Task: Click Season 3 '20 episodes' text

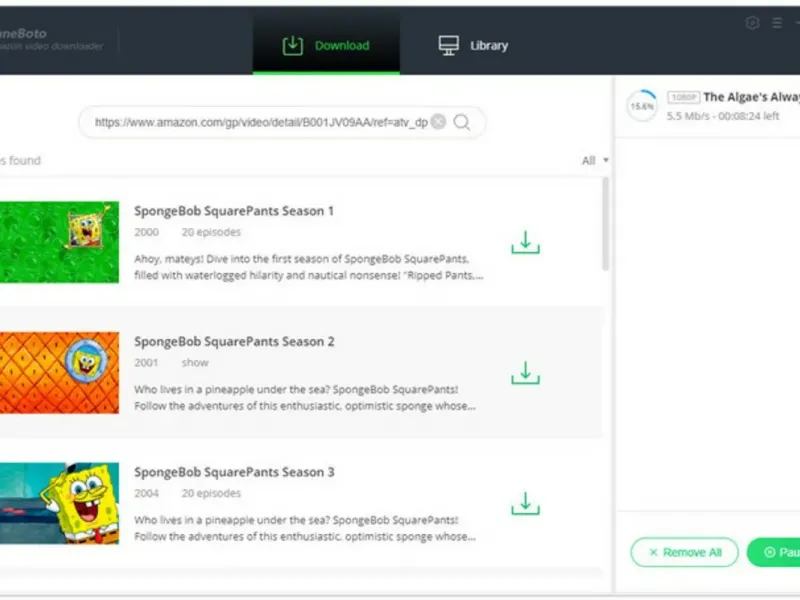Action: [211, 493]
